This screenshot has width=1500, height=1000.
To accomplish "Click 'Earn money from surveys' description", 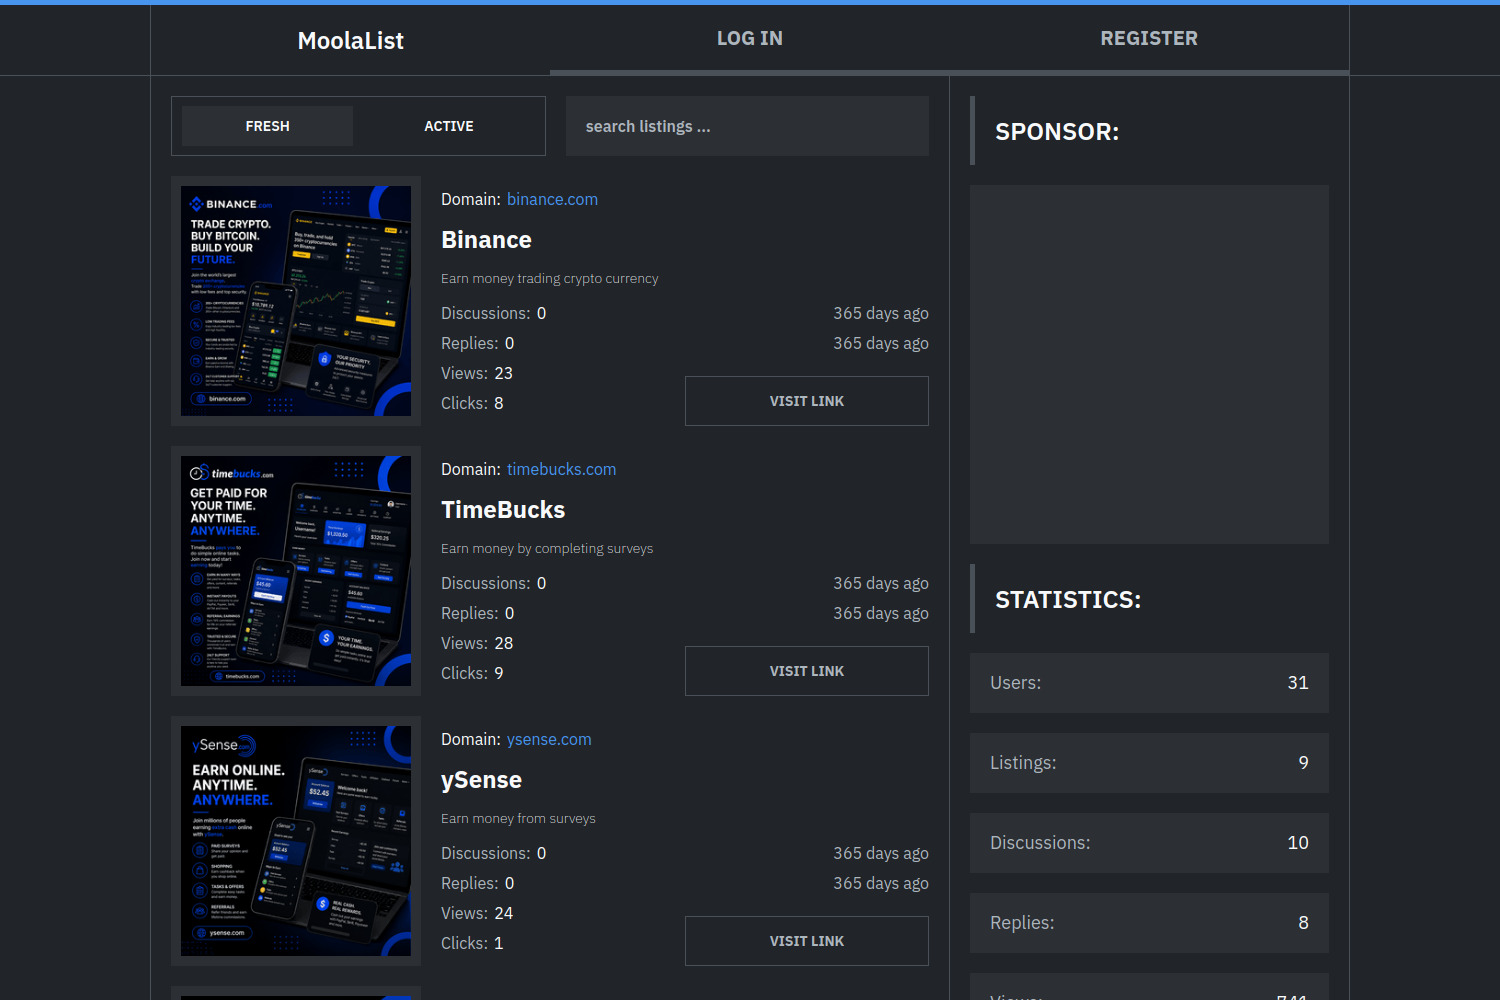I will click(x=518, y=818).
